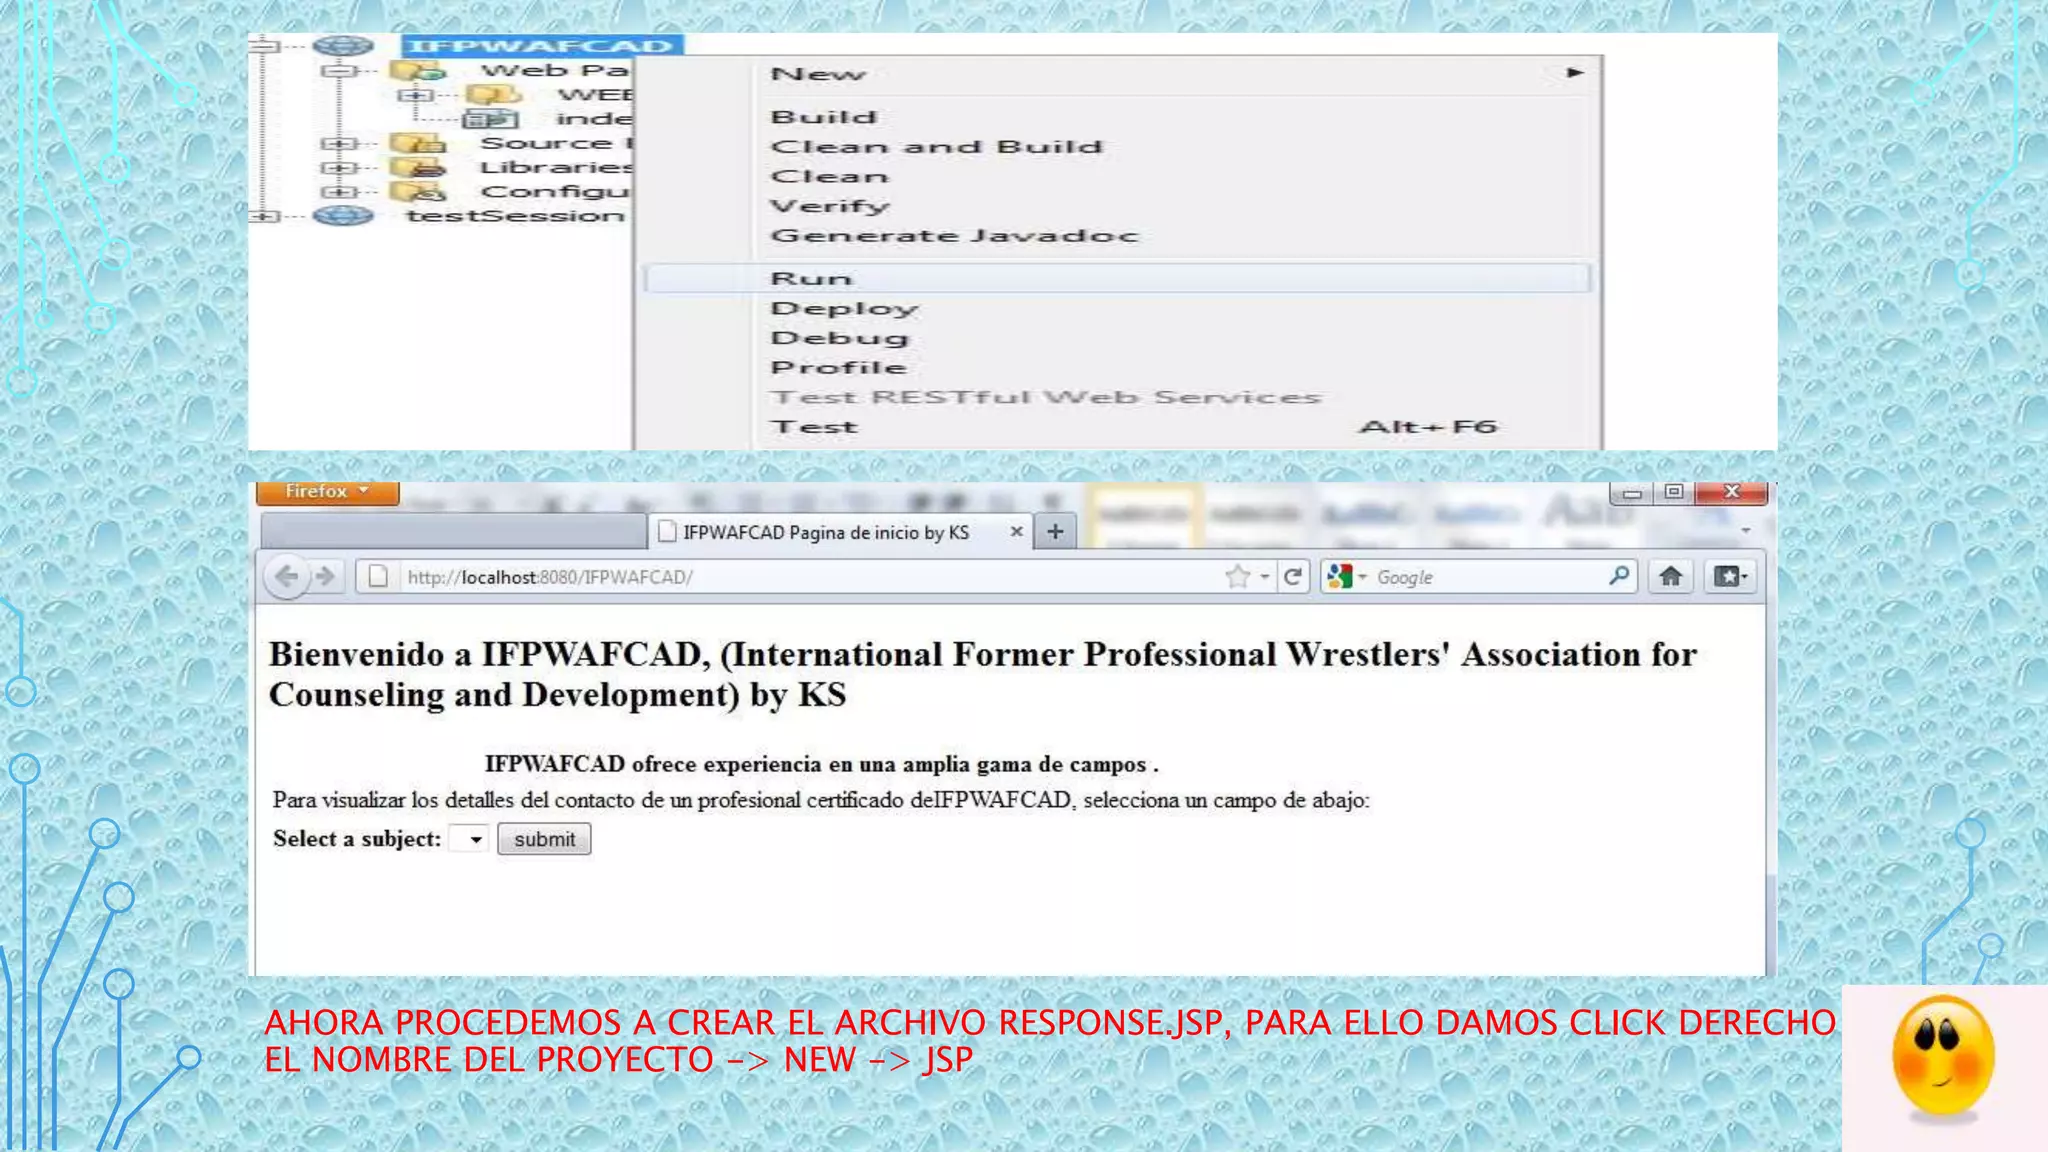
Task: Expand the Libraries node
Action: point(339,167)
